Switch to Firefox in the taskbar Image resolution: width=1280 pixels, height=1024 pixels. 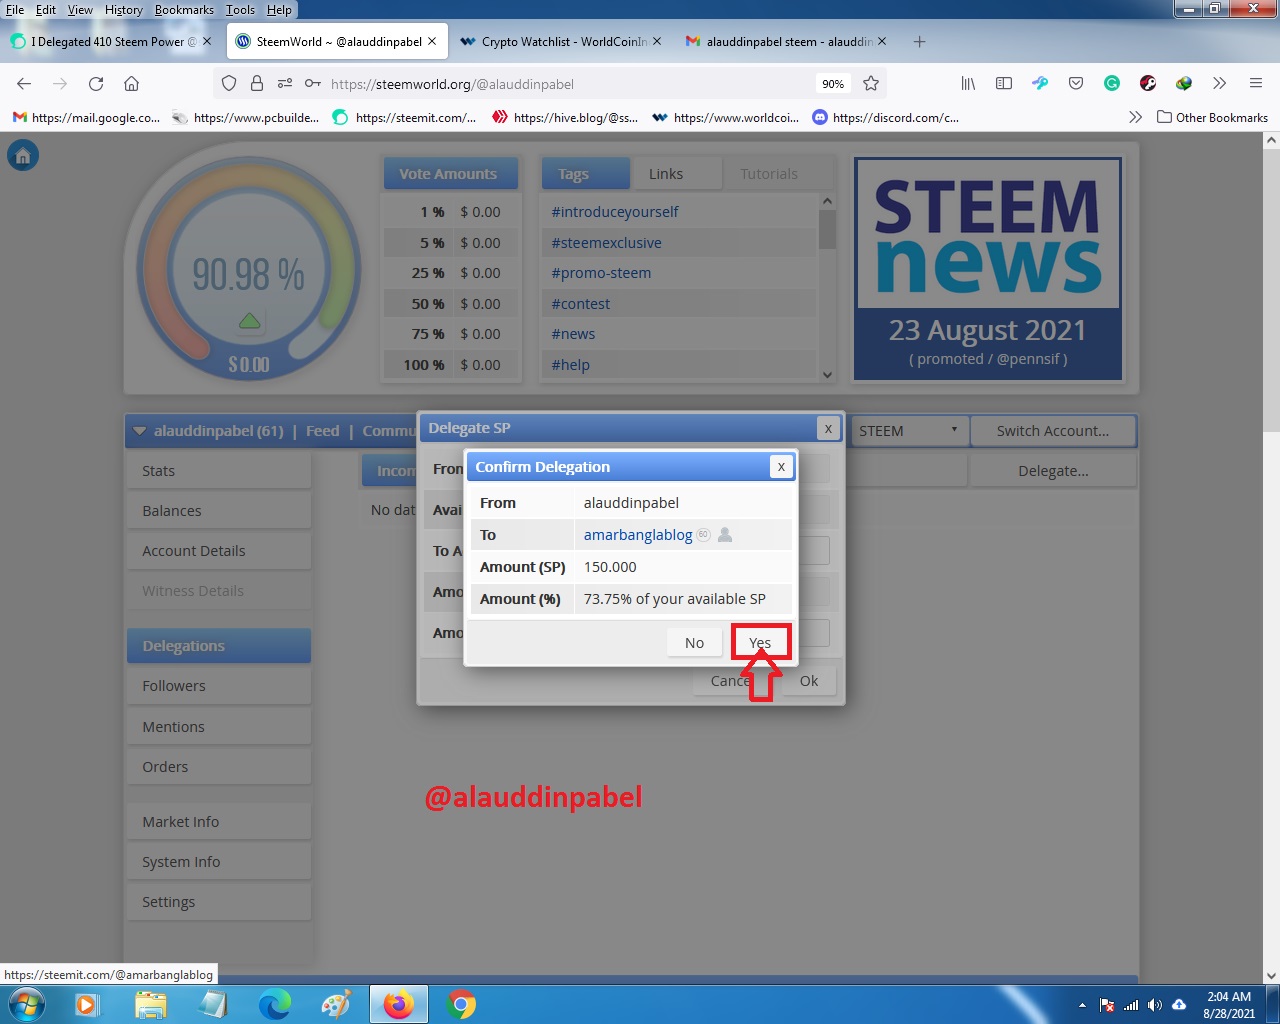pyautogui.click(x=399, y=1004)
